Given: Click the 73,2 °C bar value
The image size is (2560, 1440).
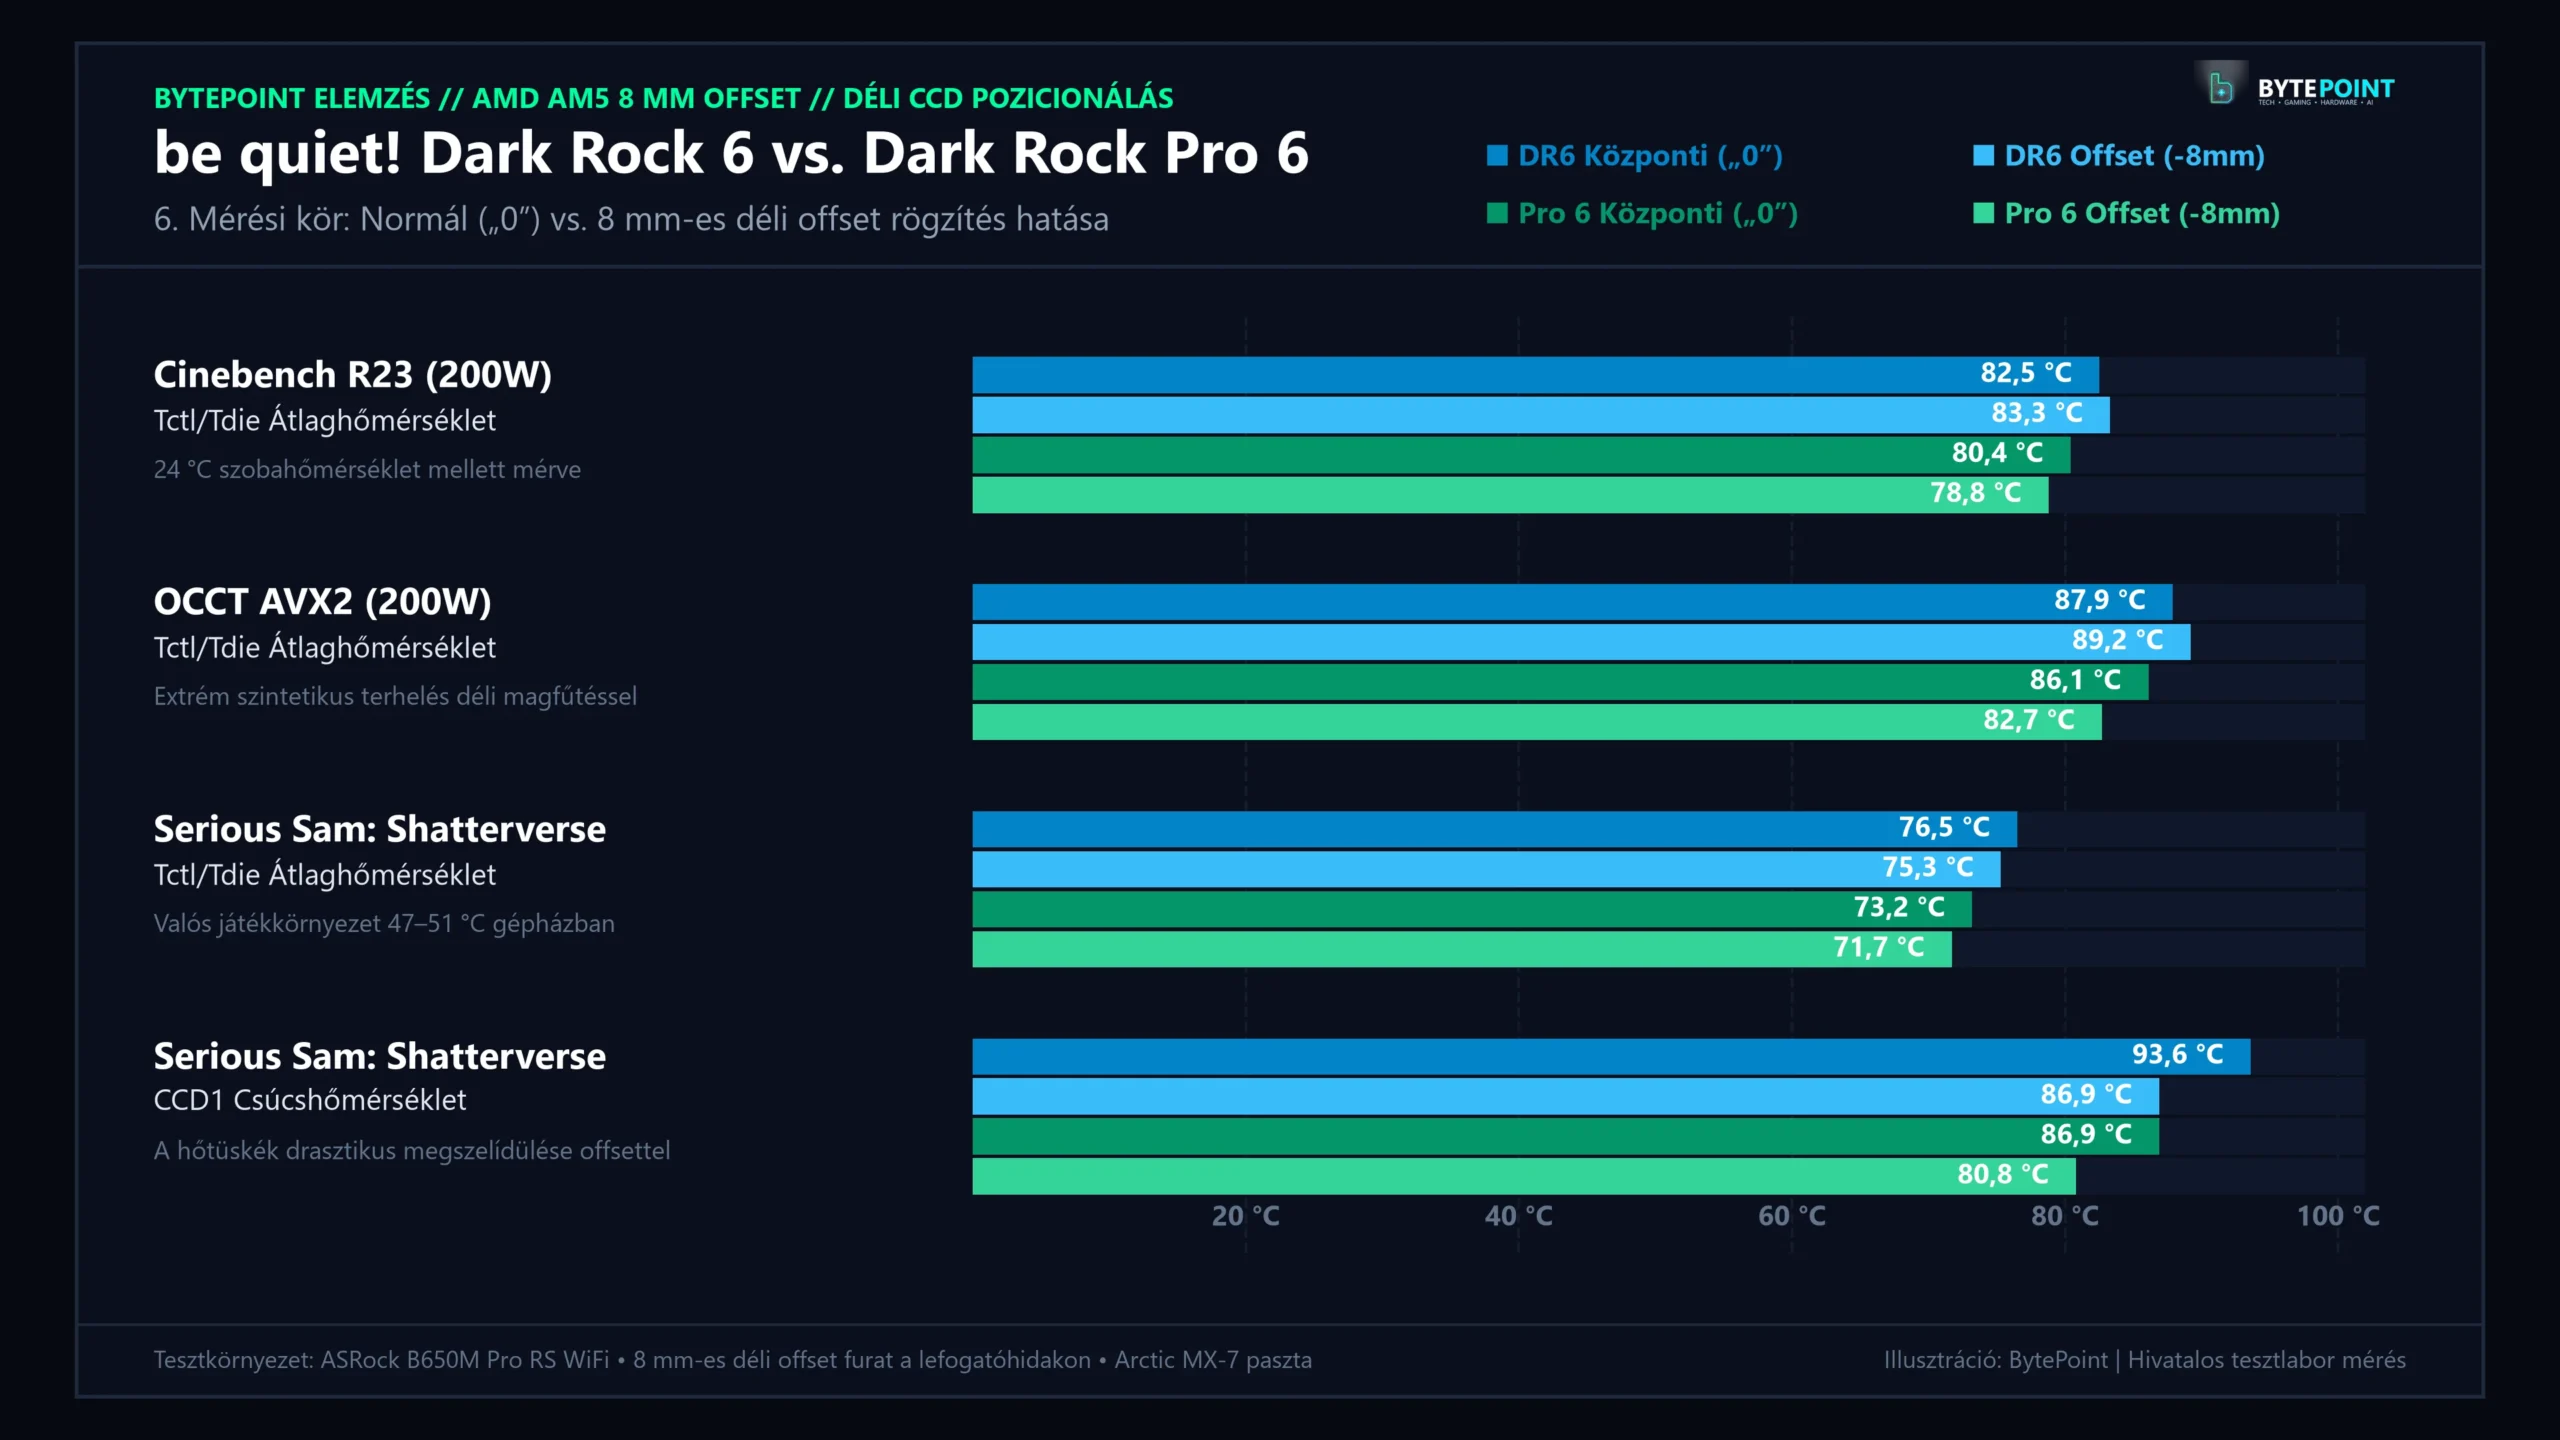Looking at the screenshot, I should pos(1899,907).
